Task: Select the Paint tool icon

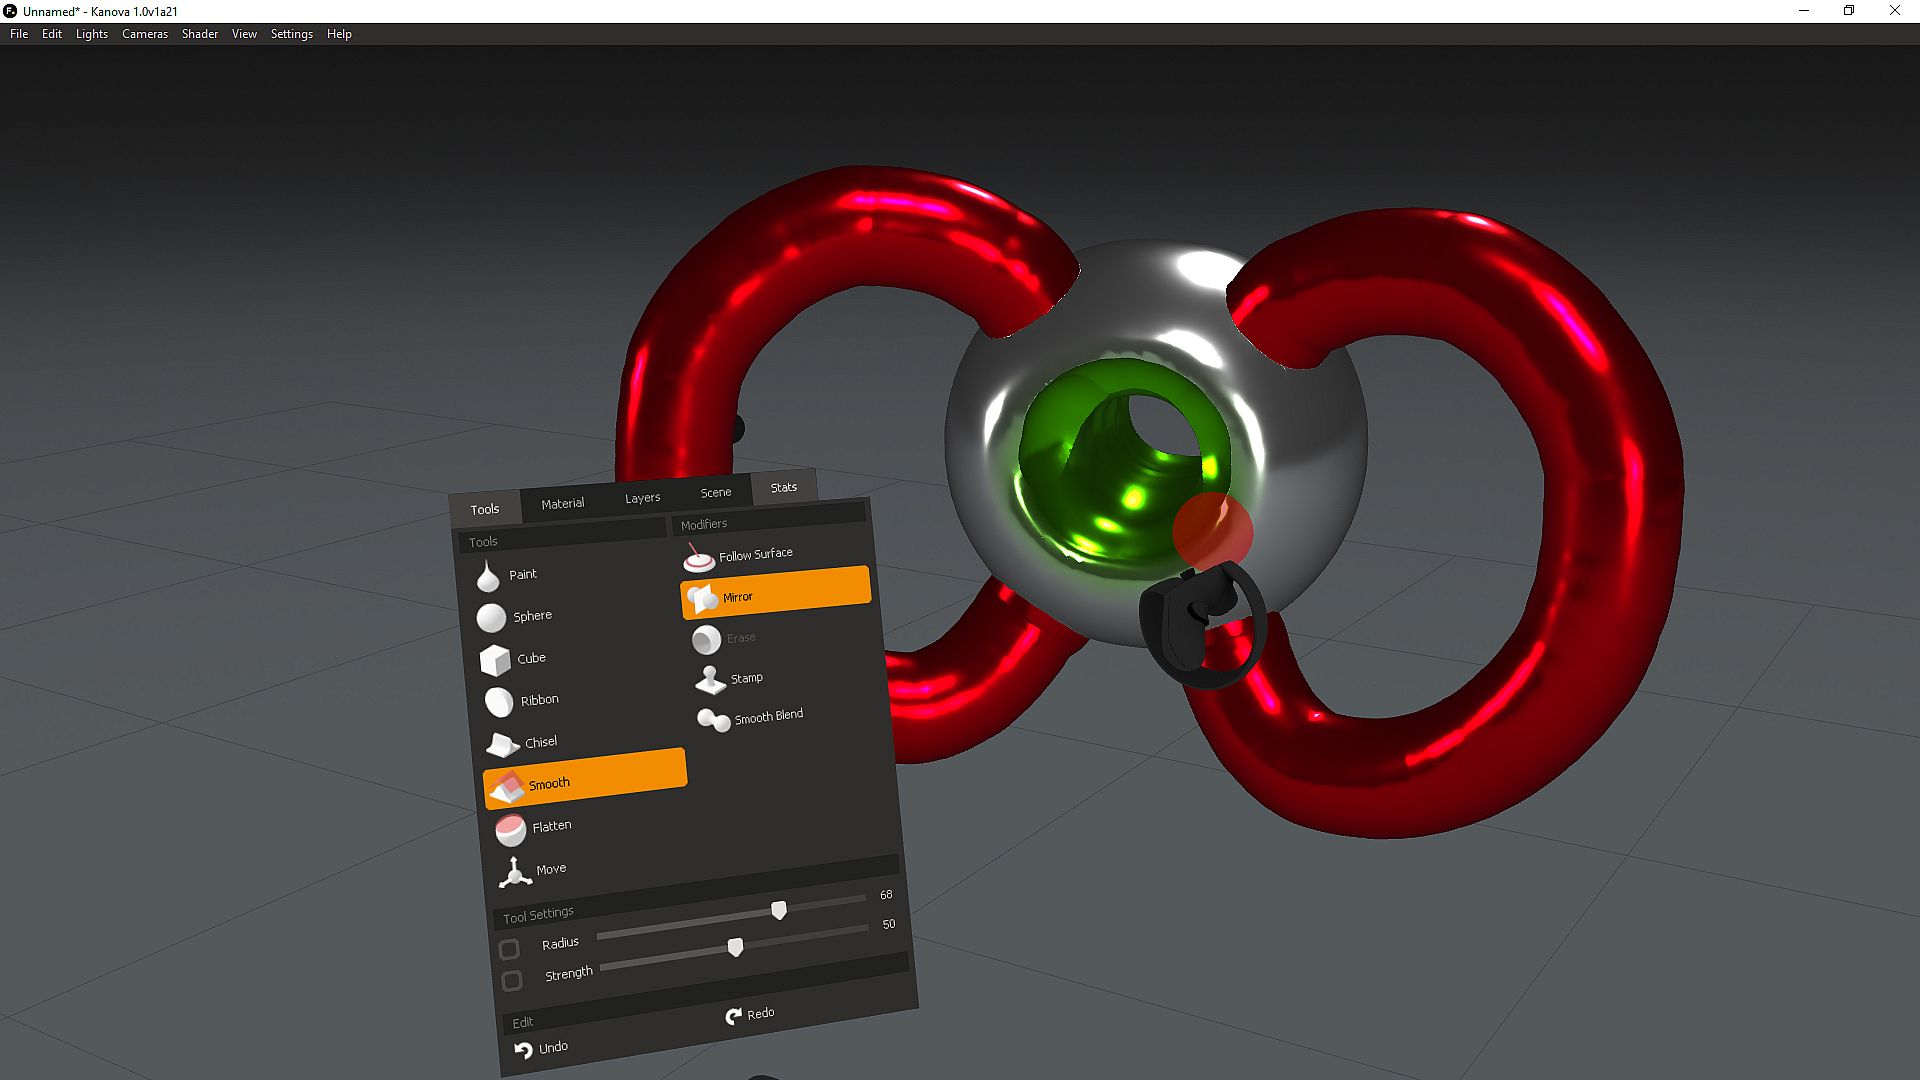Action: (488, 577)
